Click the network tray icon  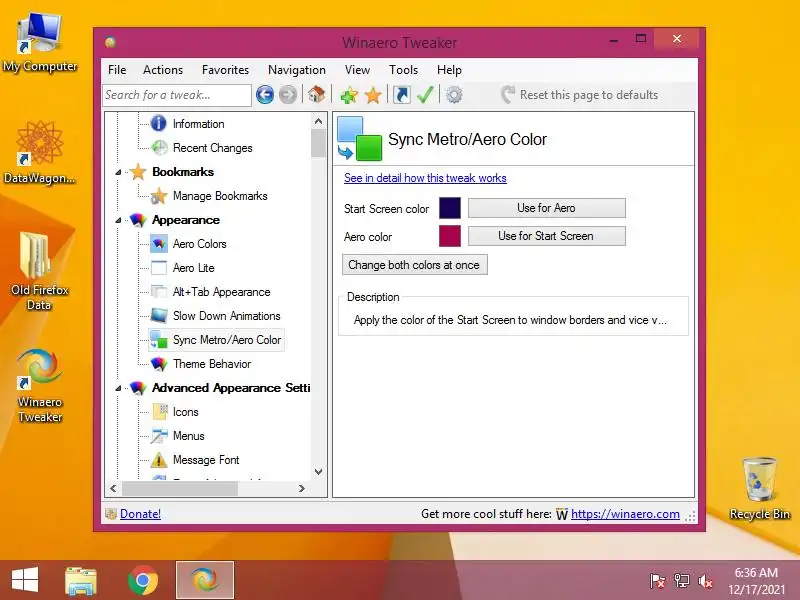click(x=682, y=581)
